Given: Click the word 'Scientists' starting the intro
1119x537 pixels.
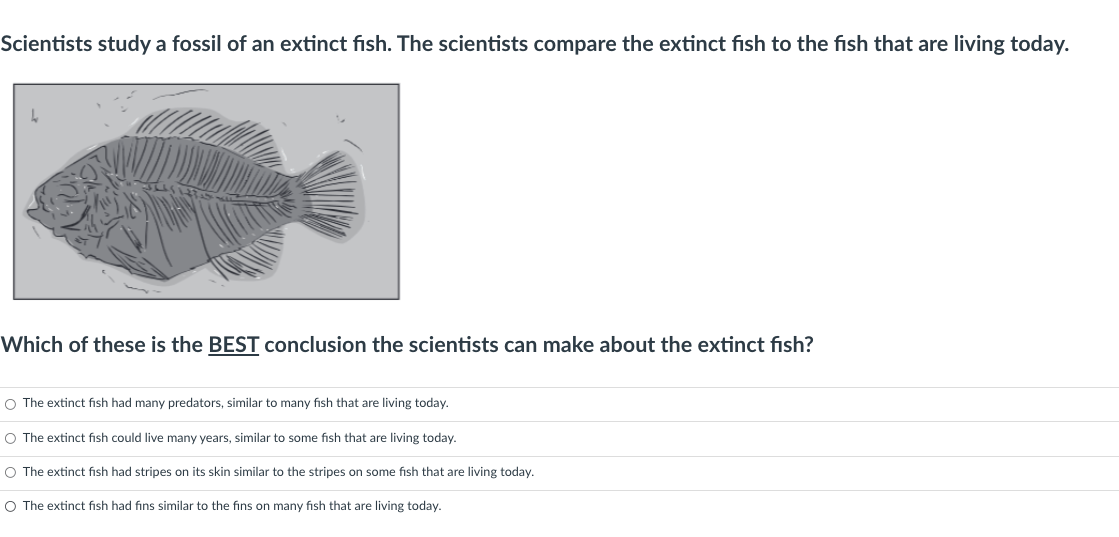Looking at the screenshot, I should point(46,44).
